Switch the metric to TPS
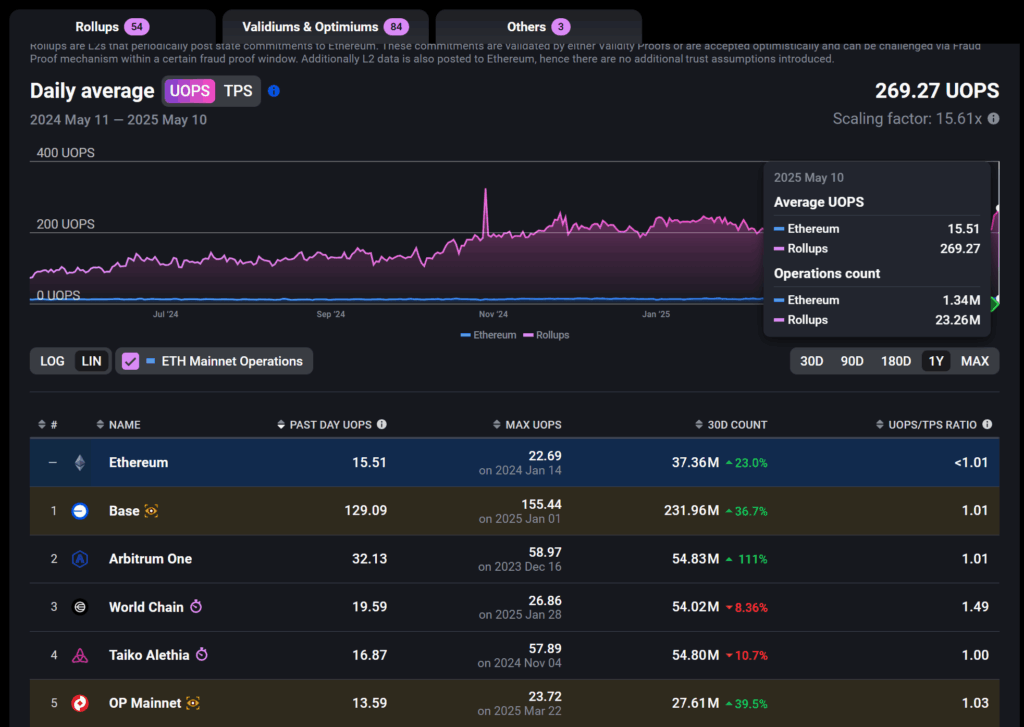Viewport: 1024px width, 727px height. pos(238,91)
